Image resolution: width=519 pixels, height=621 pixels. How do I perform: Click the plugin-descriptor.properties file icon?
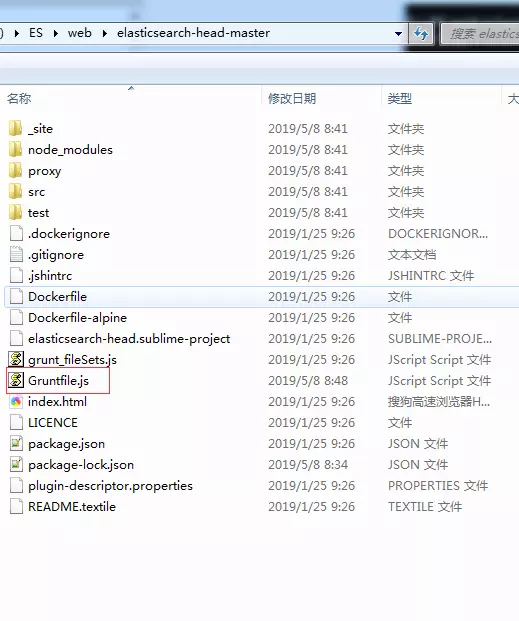tap(16, 486)
